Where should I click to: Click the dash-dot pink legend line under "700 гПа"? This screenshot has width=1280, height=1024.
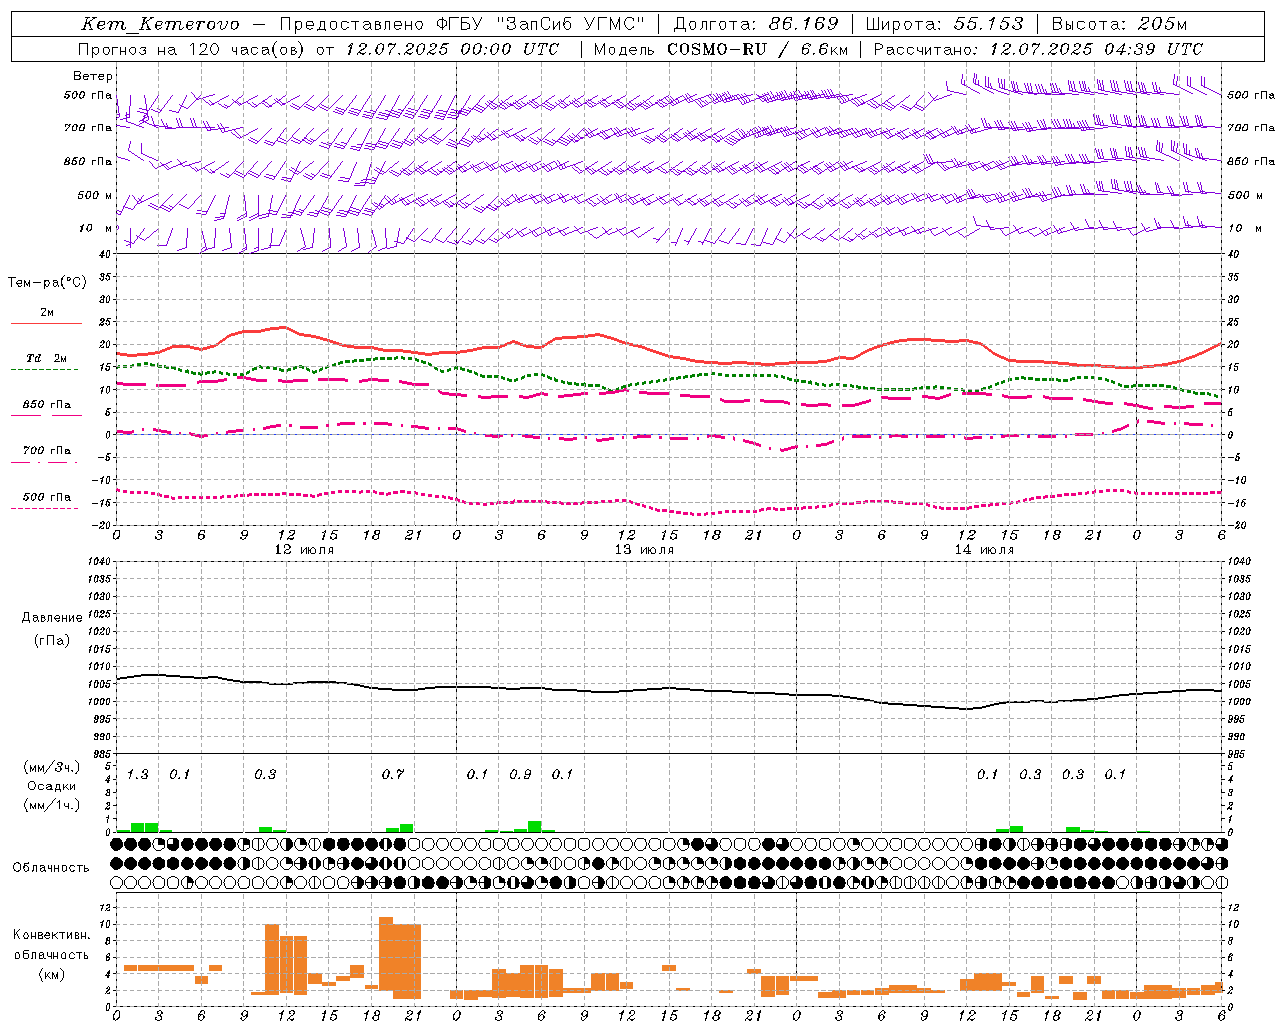pos(44,462)
